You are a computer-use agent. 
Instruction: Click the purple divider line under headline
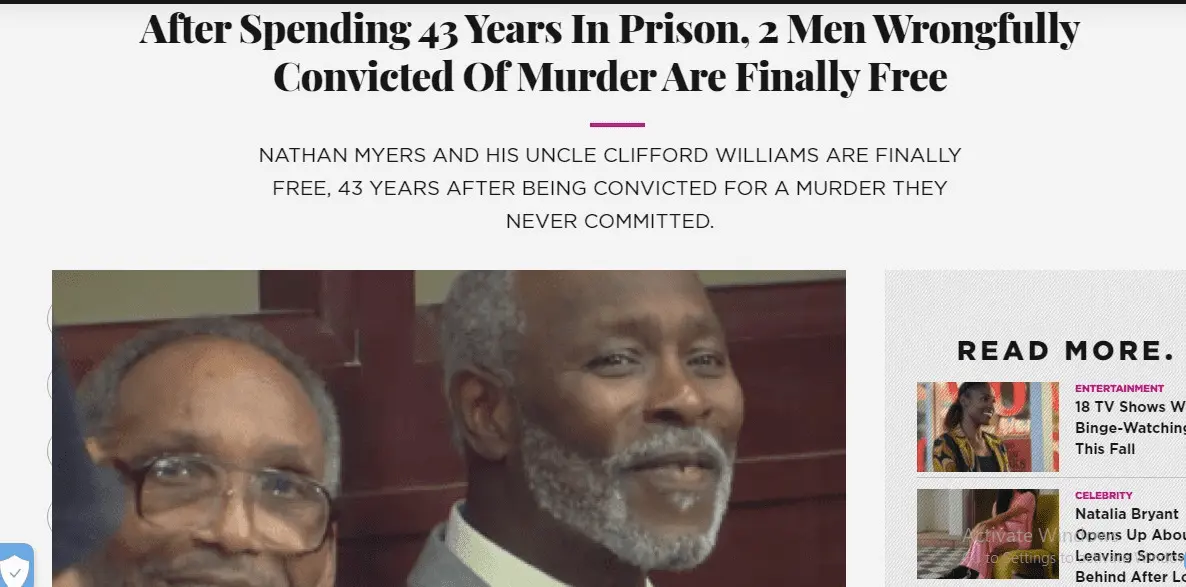point(617,125)
